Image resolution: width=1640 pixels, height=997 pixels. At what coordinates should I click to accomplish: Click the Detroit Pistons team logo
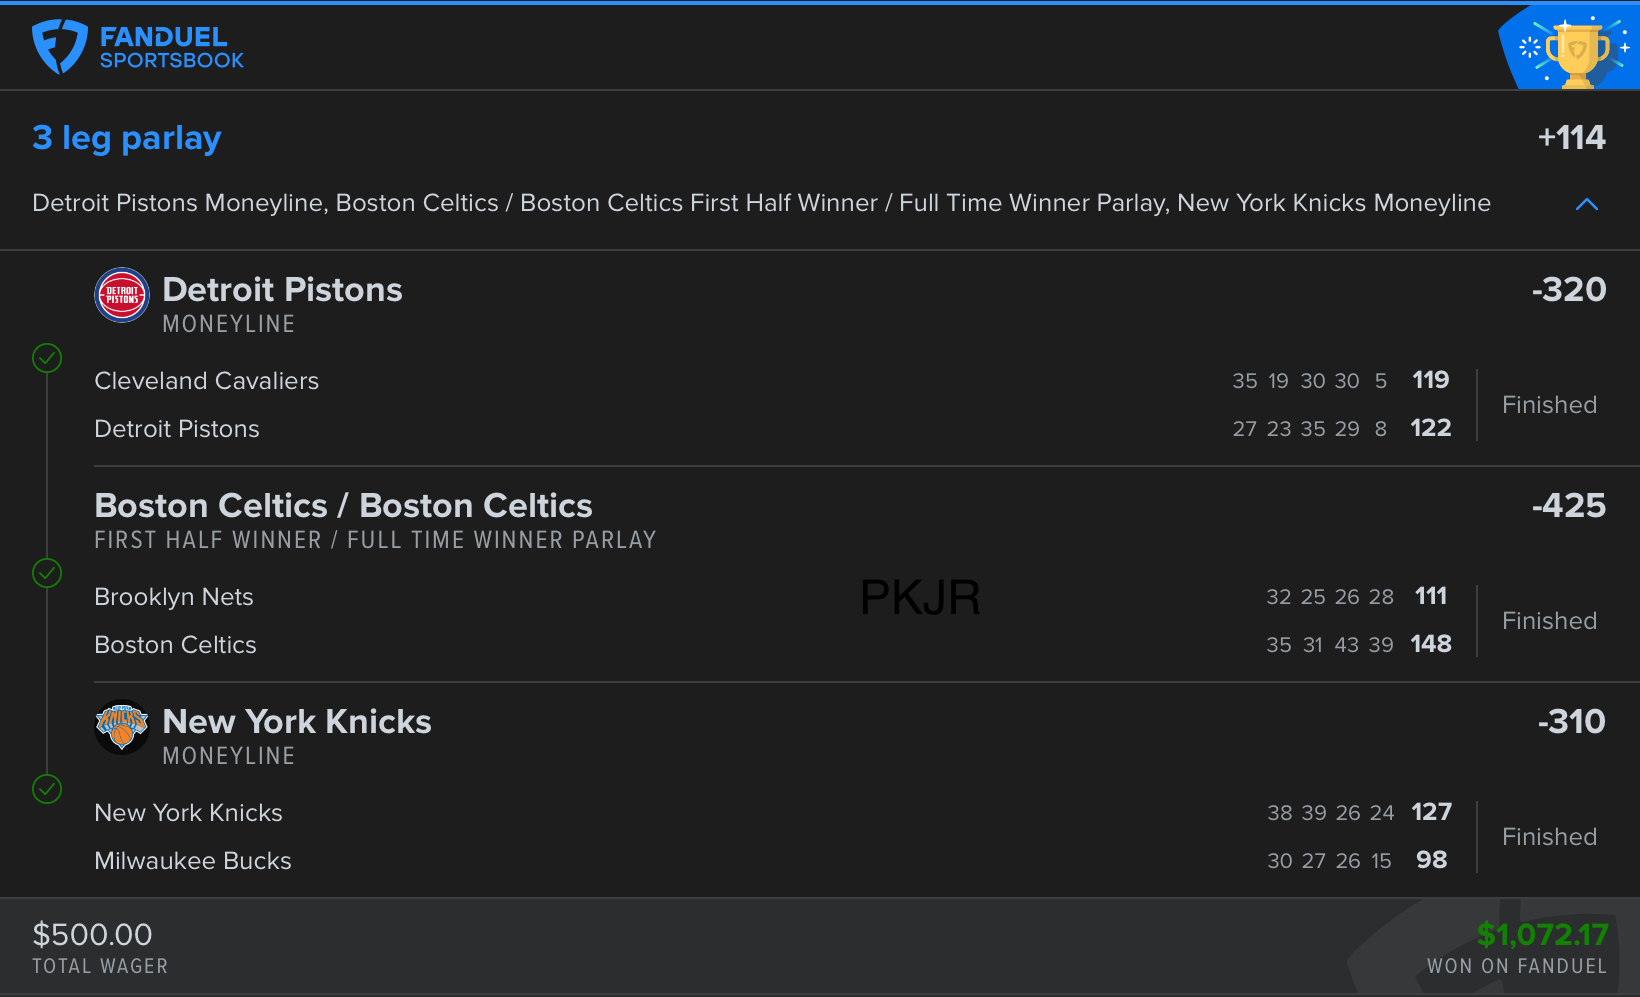(x=122, y=295)
